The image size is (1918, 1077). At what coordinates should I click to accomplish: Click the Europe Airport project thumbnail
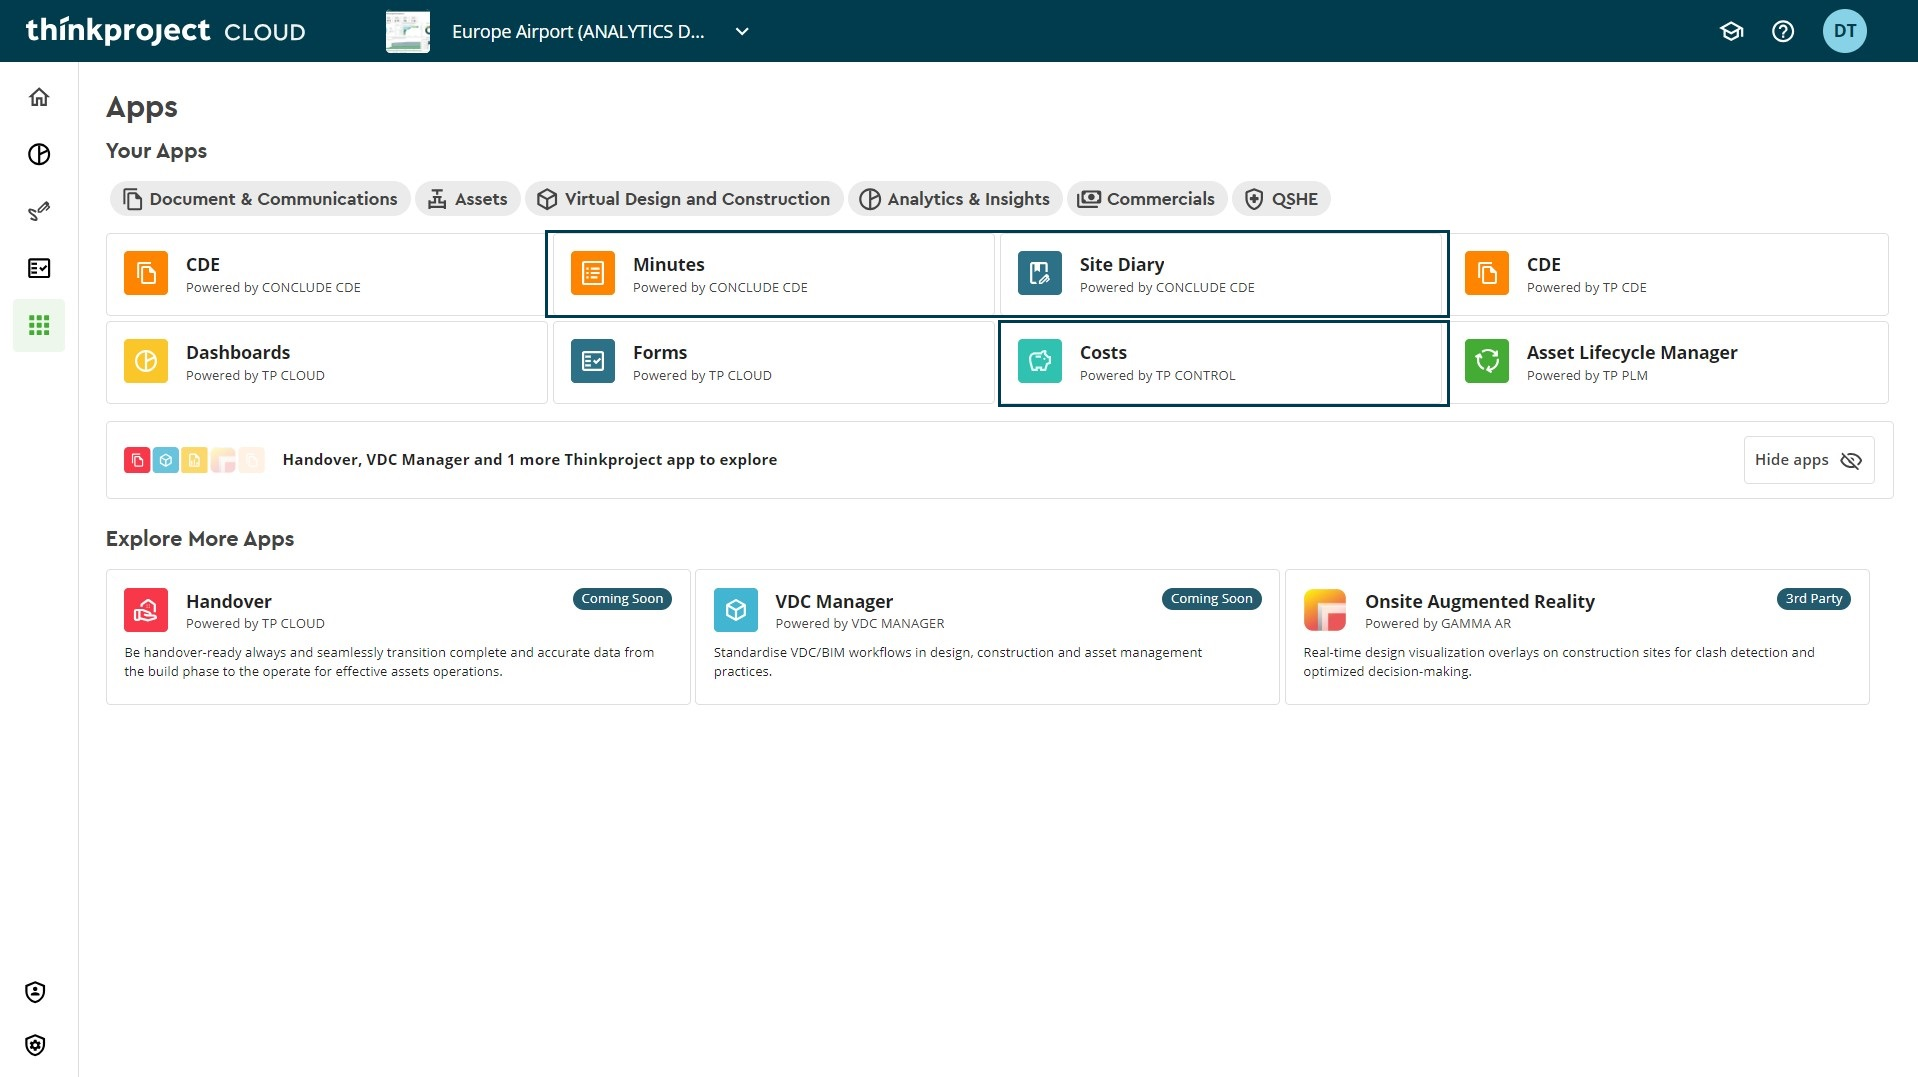[x=408, y=31]
